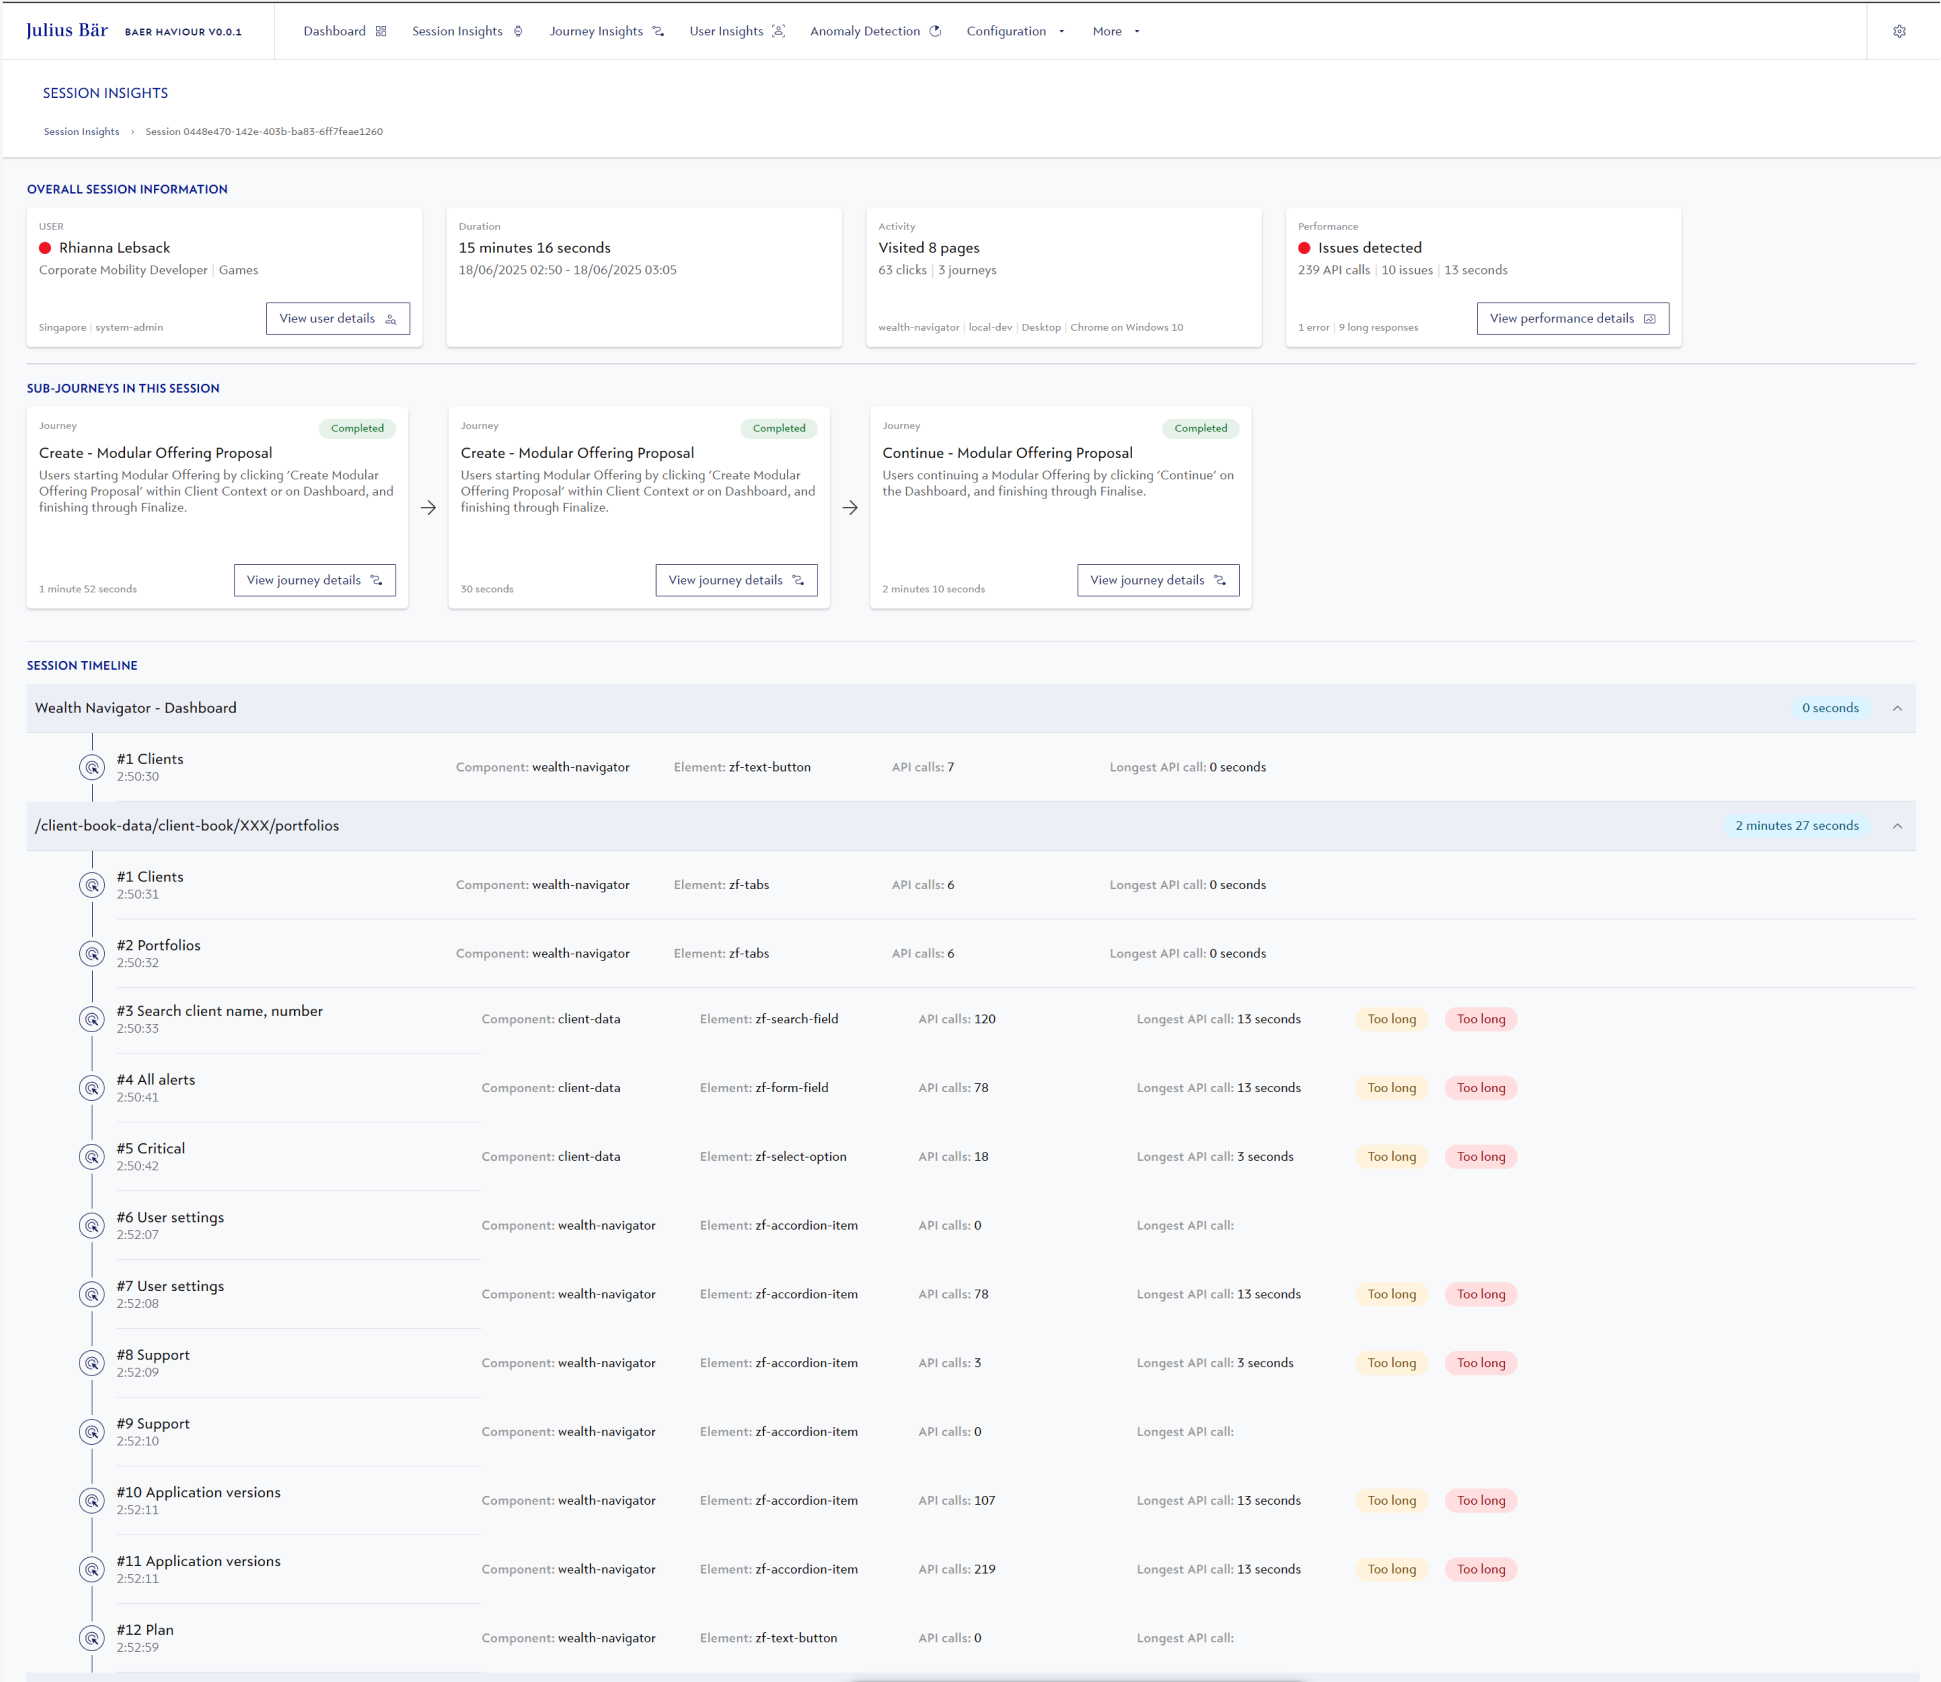Click the Completed badge on Continue journey
Screen dimensions: 1941x1682
(x=1200, y=428)
